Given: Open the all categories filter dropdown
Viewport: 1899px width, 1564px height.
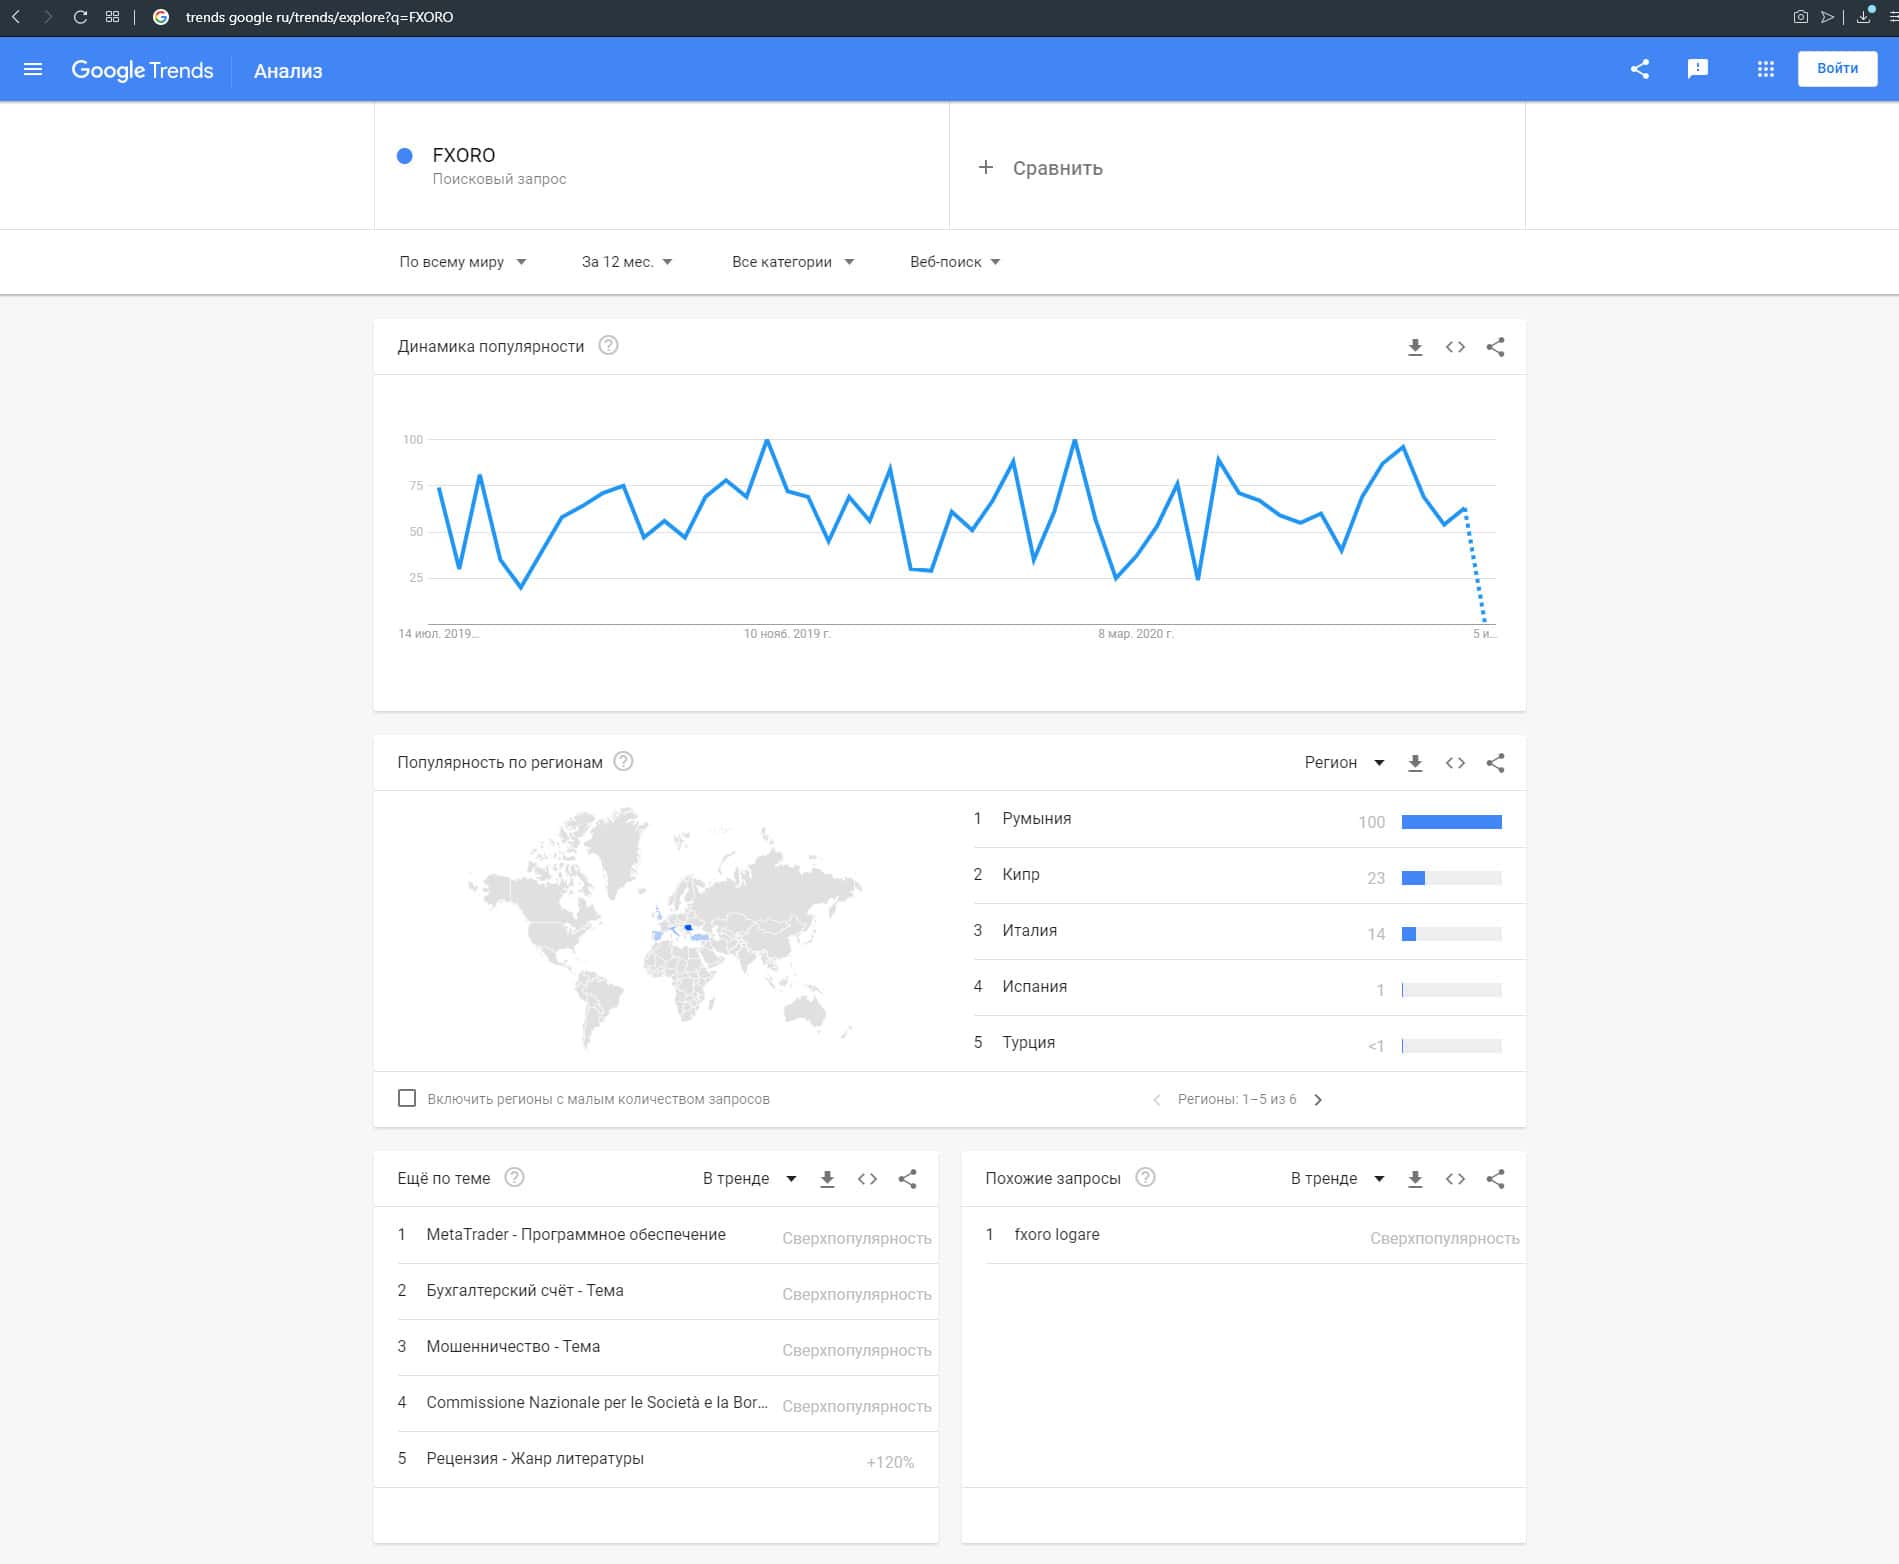Looking at the screenshot, I should click(x=792, y=262).
